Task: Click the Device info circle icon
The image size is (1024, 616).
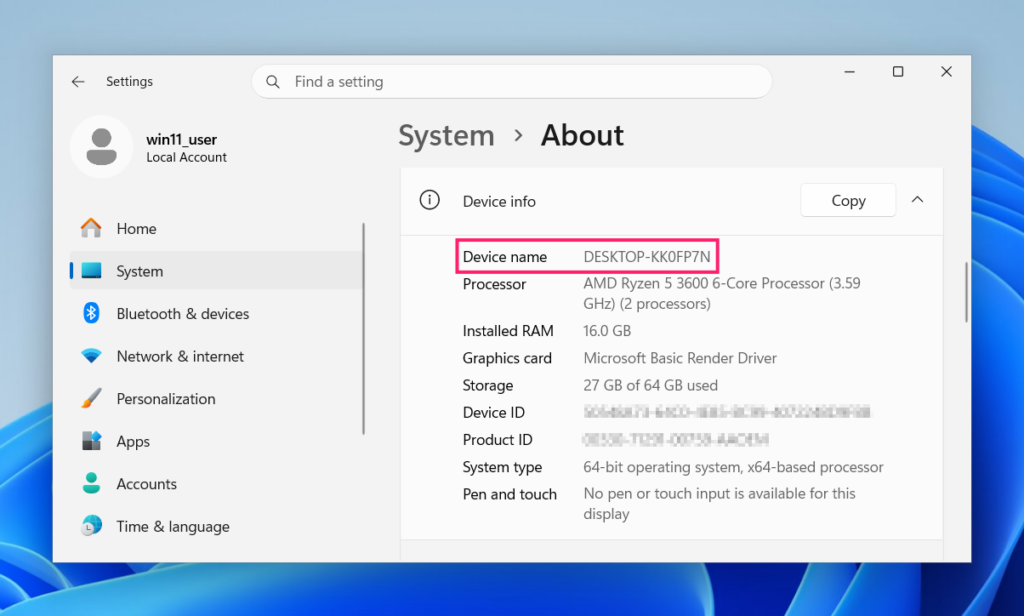Action: point(429,200)
